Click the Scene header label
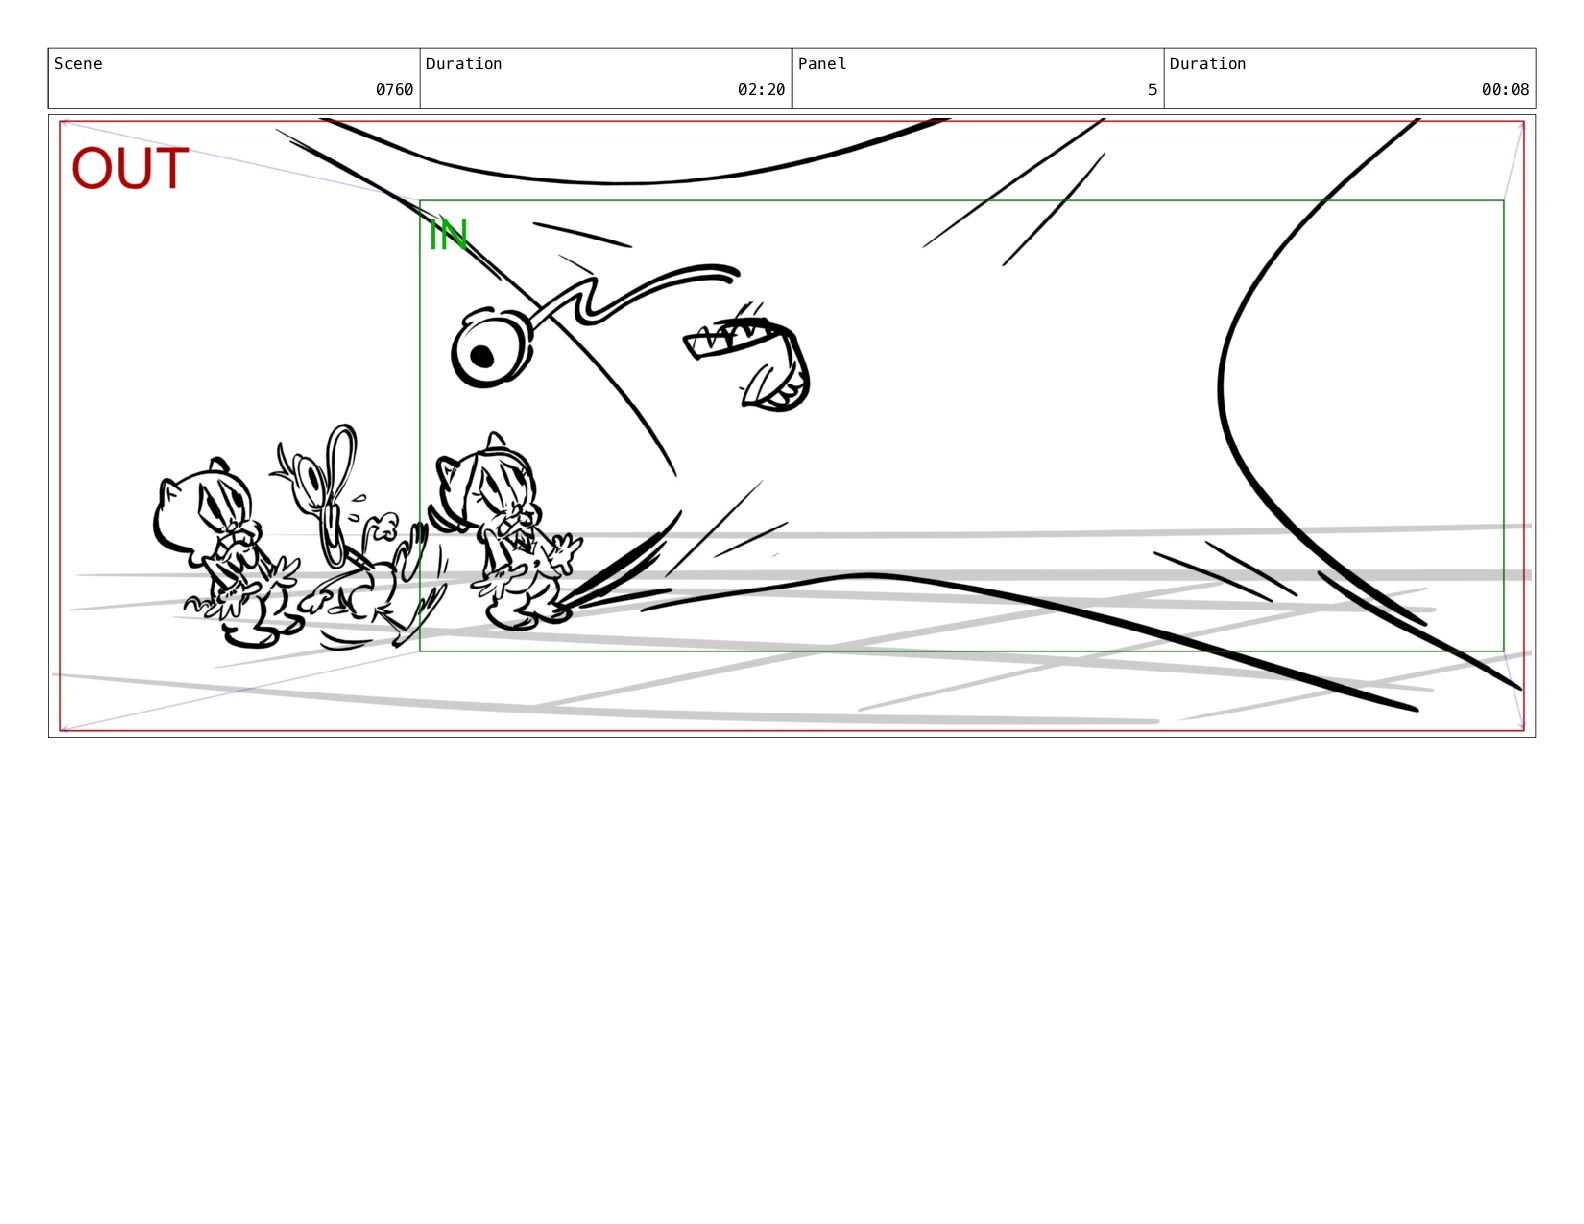The height and width of the screenshot is (1224, 1584). (78, 64)
